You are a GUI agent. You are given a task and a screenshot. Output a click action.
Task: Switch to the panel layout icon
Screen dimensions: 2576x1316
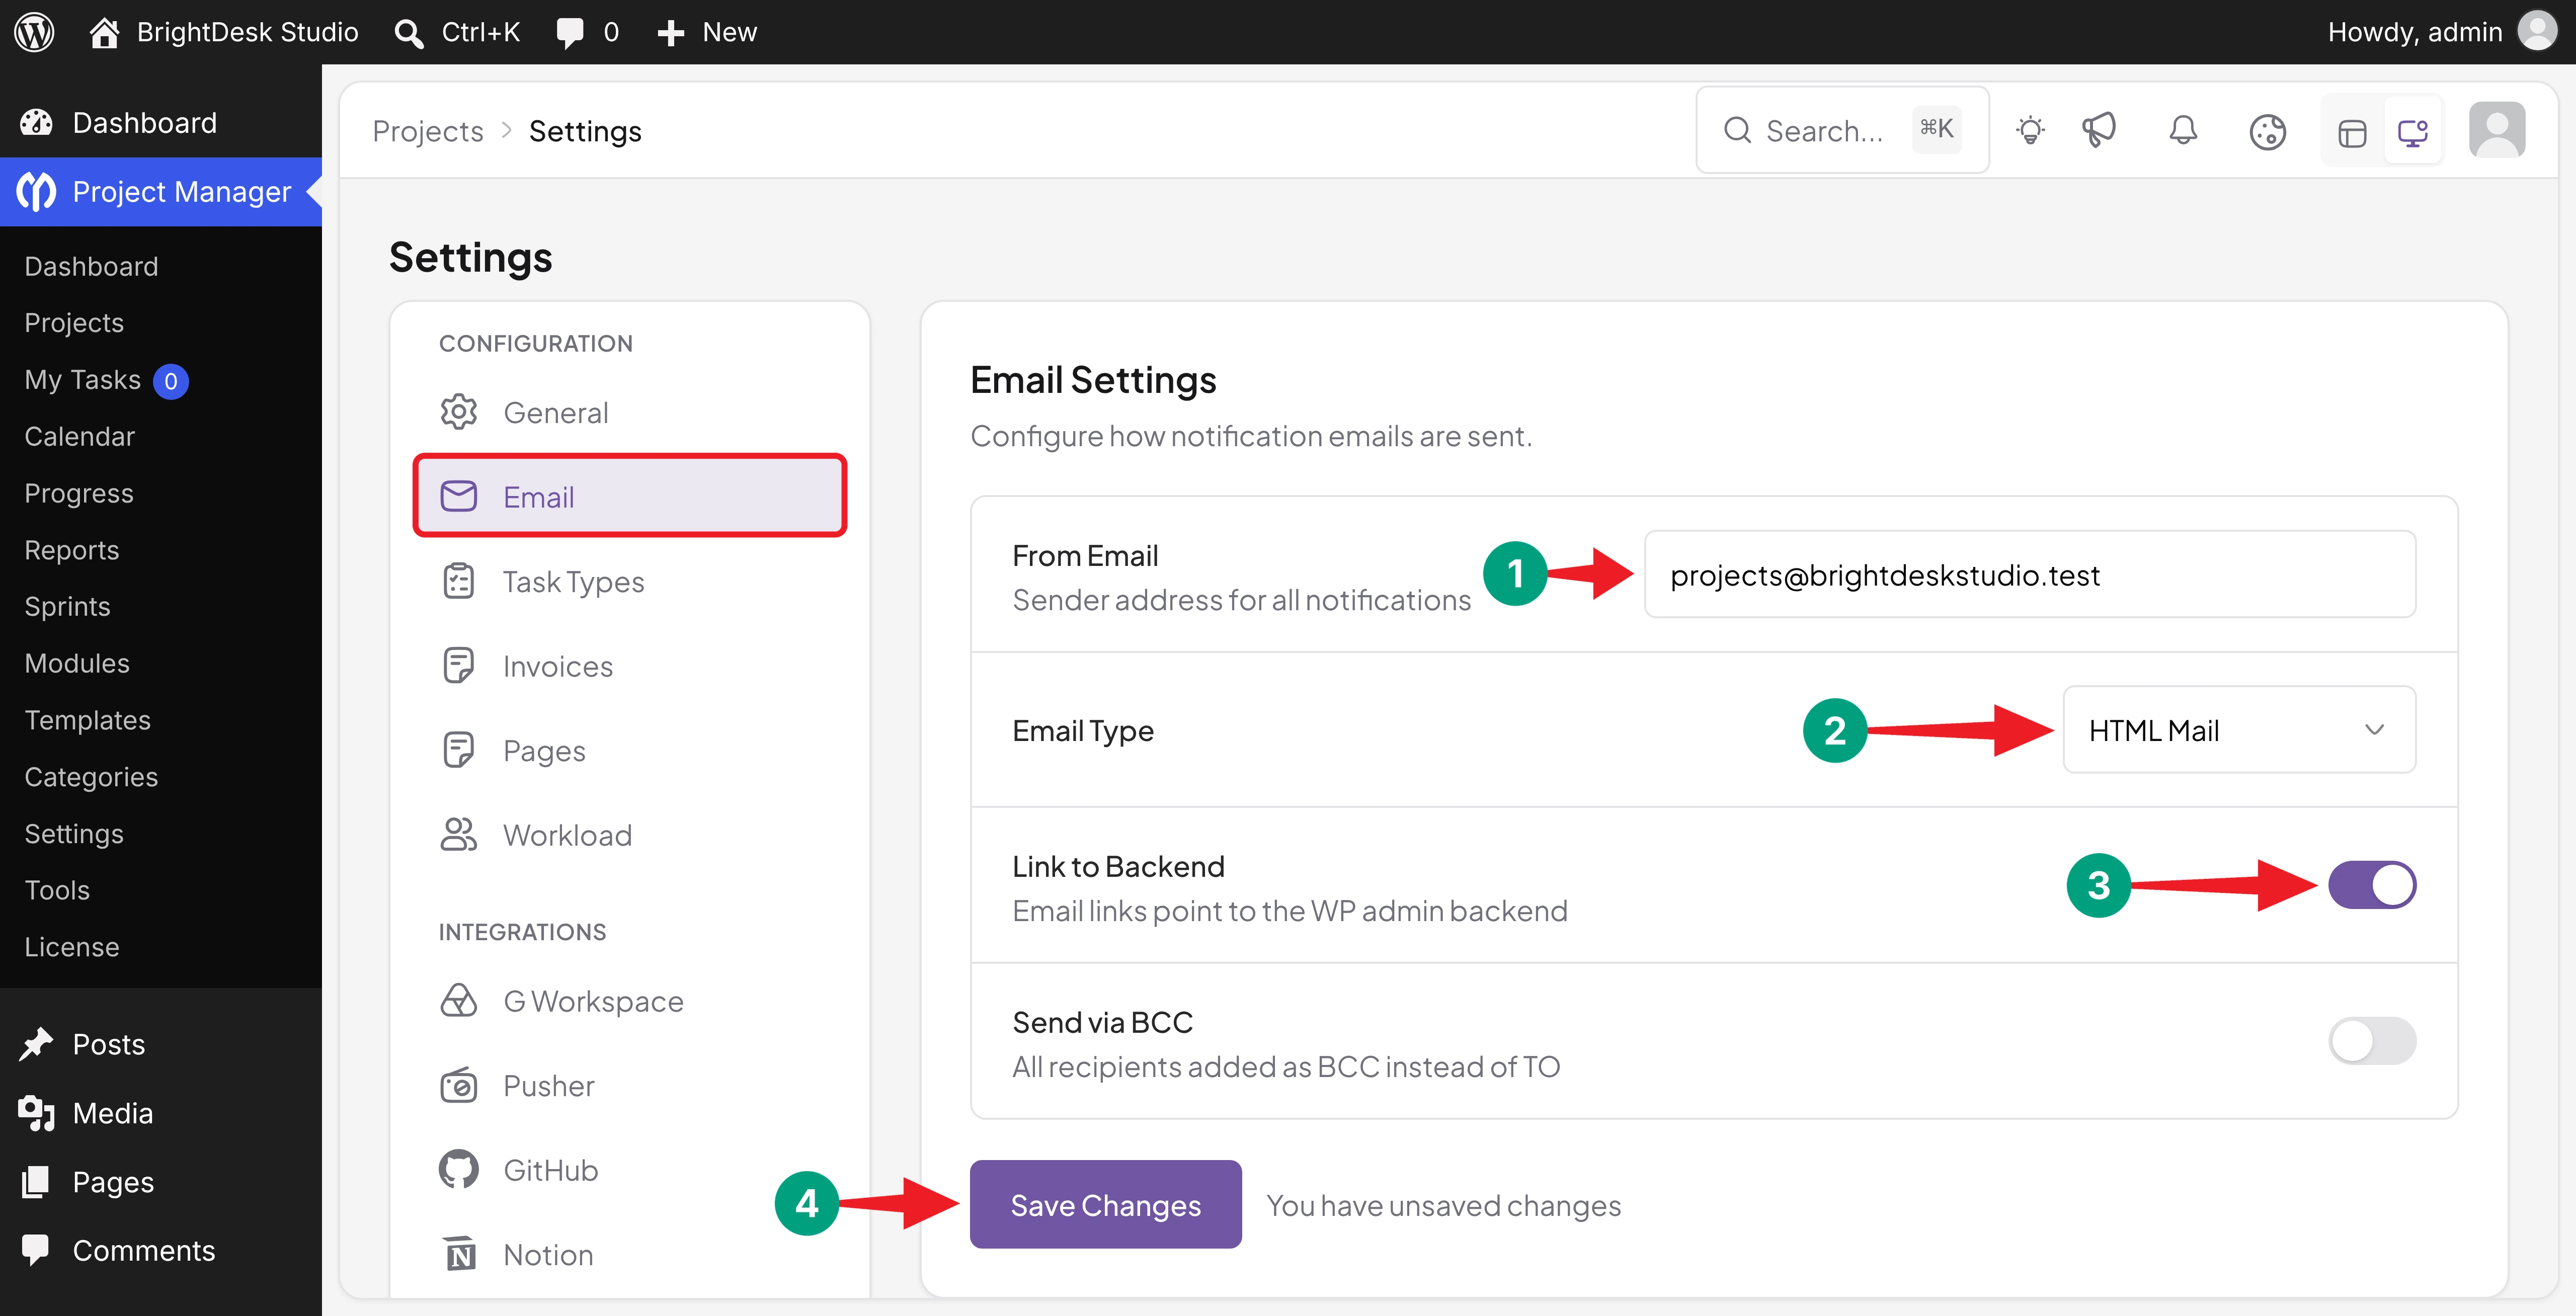coord(2352,132)
